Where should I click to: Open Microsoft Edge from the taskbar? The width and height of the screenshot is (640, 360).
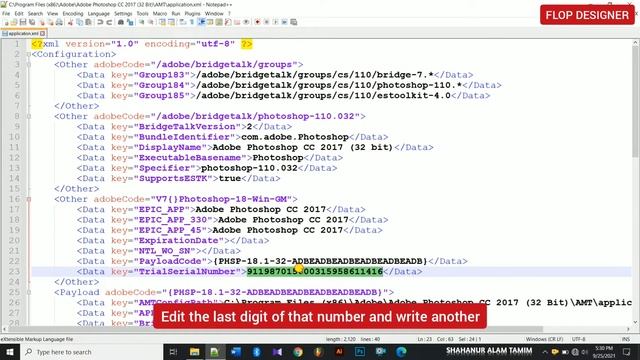click(401, 352)
